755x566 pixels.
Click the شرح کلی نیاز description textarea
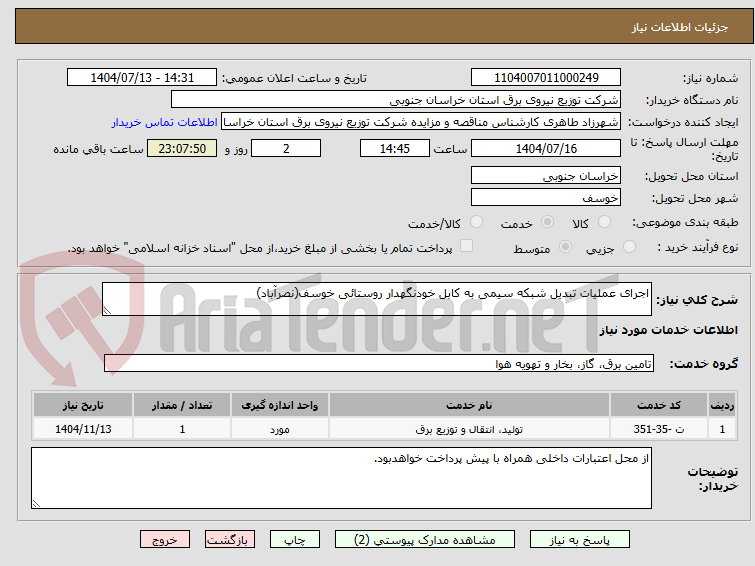click(x=377, y=299)
